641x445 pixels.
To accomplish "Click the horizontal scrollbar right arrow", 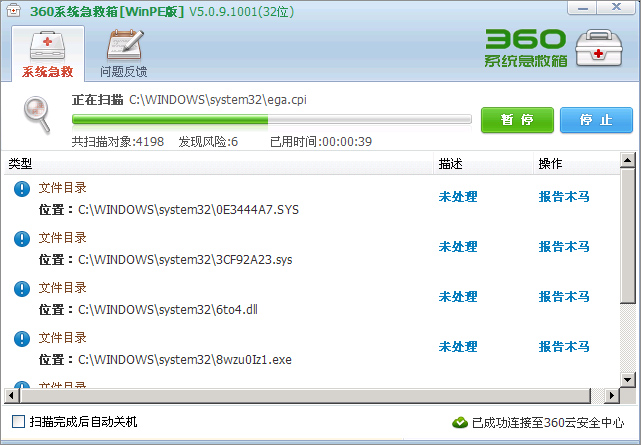I will click(612, 395).
